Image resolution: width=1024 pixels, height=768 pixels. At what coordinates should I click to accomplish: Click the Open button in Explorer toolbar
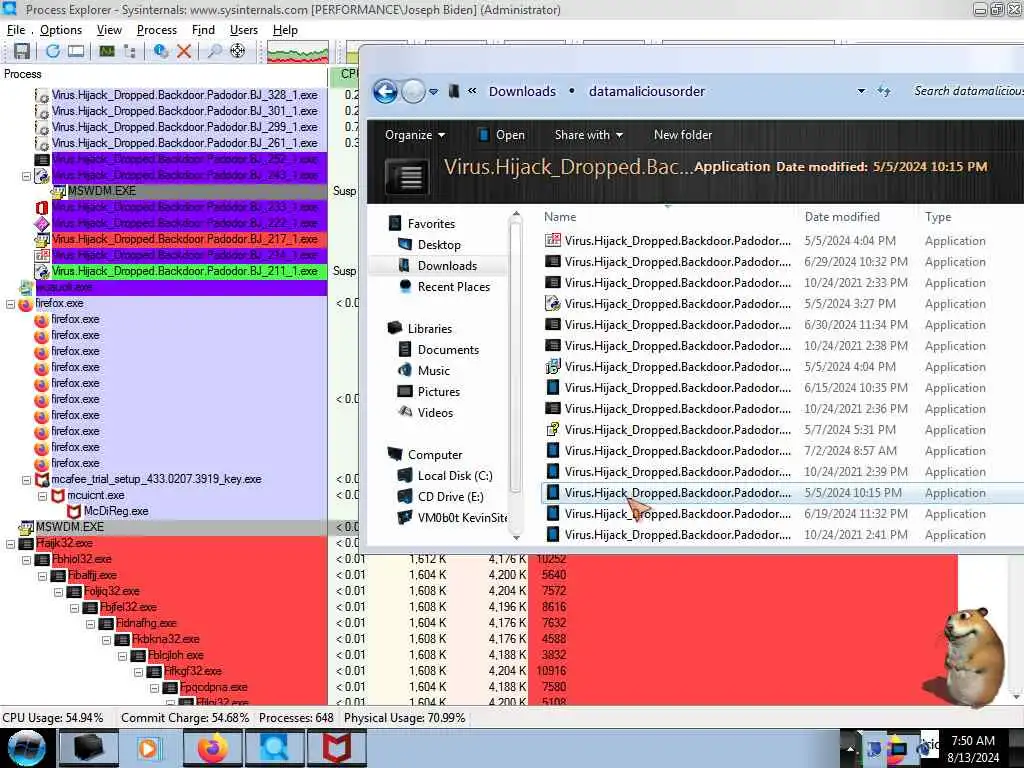point(501,135)
